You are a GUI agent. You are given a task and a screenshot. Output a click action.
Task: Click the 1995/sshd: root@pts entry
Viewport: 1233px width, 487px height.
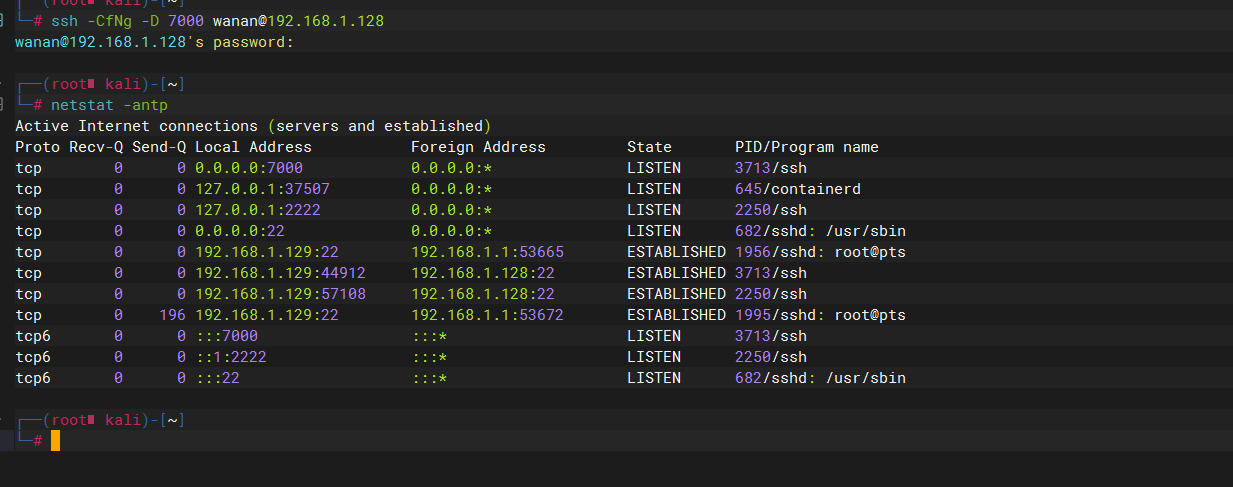click(820, 315)
